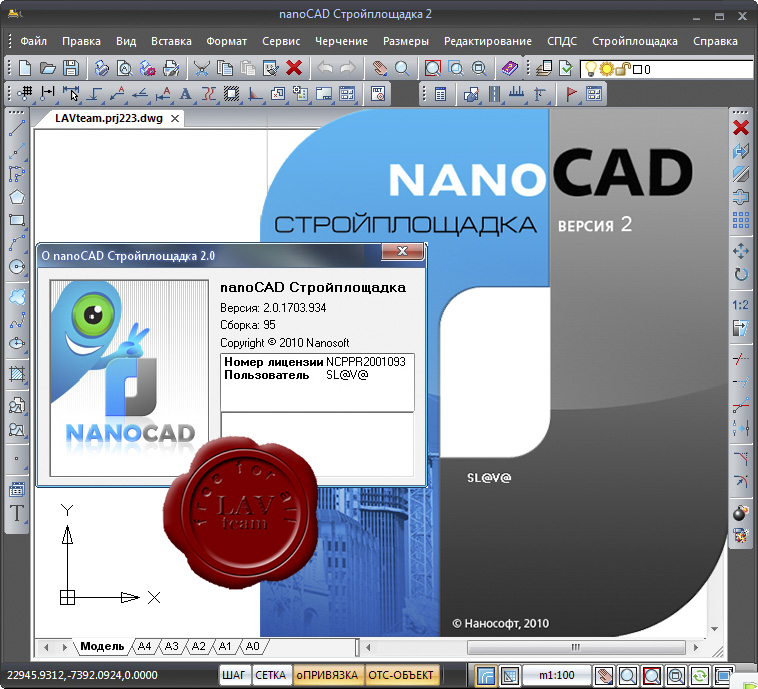Toggle оПРИВЯЗКА object snap

pyautogui.click(x=327, y=675)
